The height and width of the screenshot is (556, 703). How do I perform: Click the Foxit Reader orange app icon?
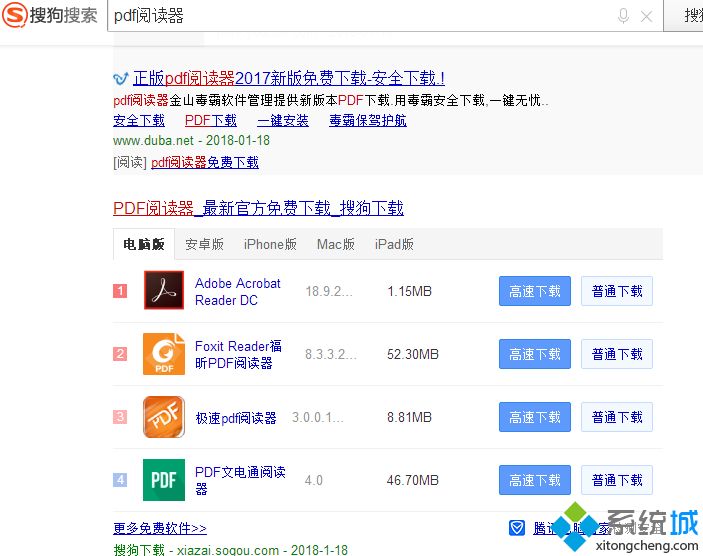[x=164, y=354]
